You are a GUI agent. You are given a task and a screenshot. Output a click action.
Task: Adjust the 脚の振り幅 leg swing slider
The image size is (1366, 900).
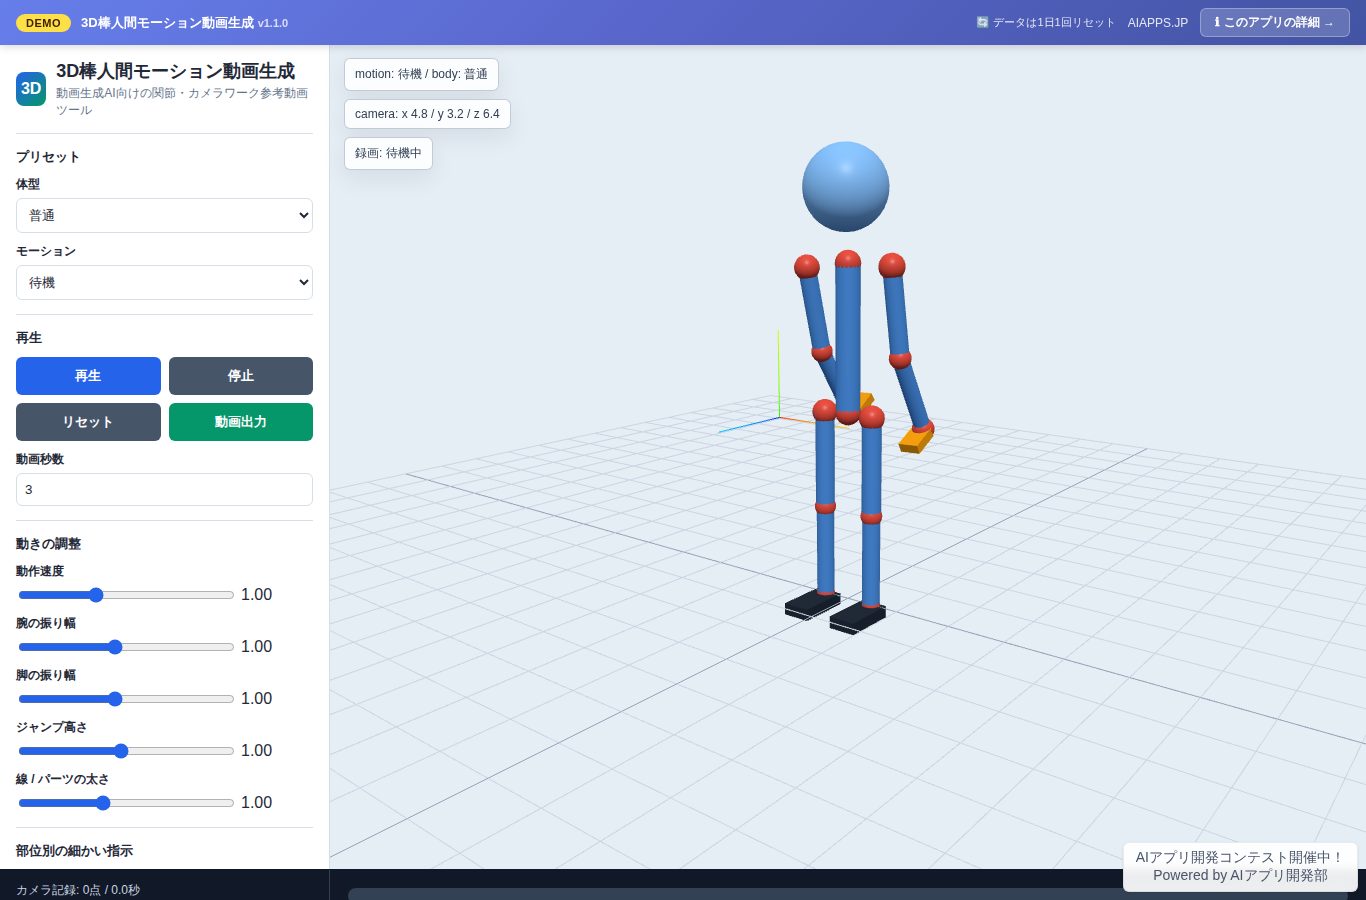click(126, 699)
